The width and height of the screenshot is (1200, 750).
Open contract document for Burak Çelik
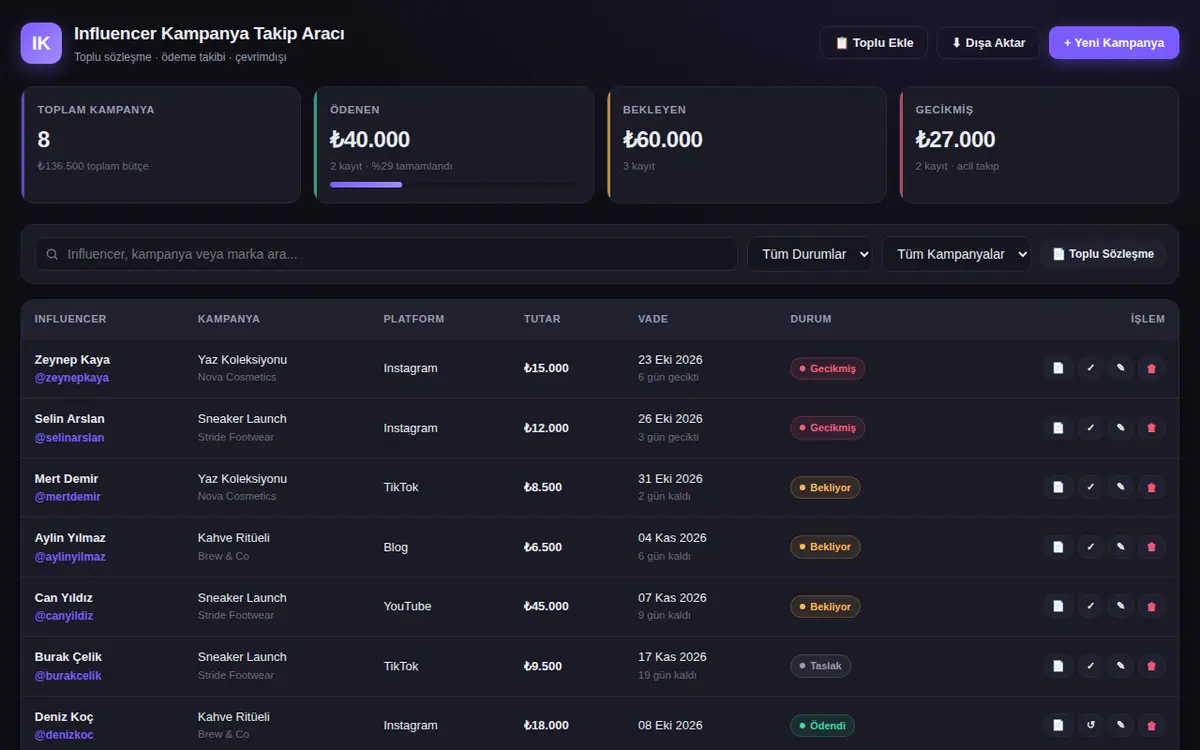pyautogui.click(x=1058, y=666)
